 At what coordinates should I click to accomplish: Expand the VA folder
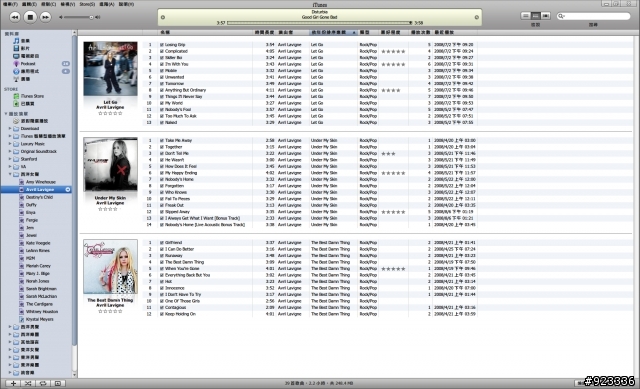tap(10, 167)
